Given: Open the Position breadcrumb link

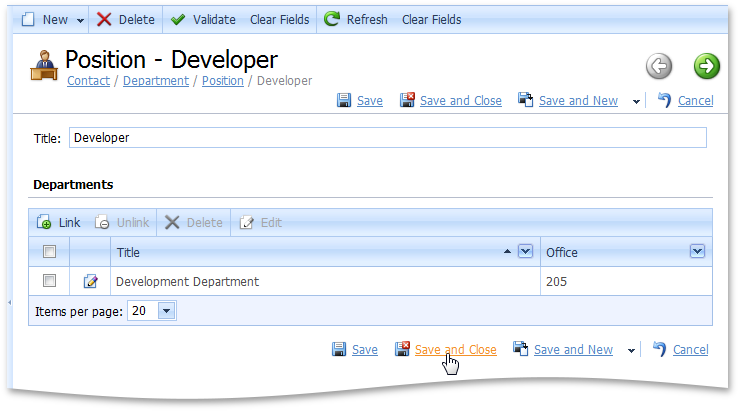Looking at the screenshot, I should pyautogui.click(x=223, y=81).
